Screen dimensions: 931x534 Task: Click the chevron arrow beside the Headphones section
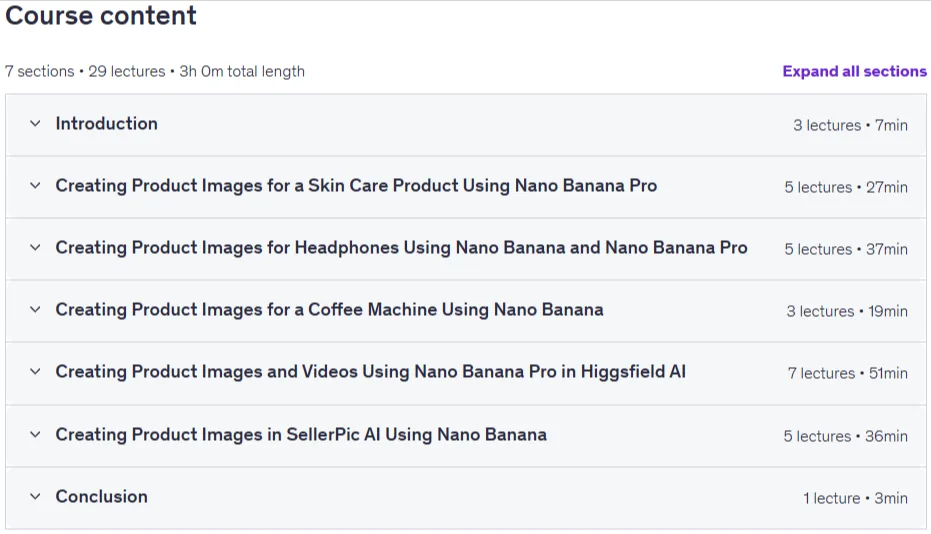coord(35,247)
